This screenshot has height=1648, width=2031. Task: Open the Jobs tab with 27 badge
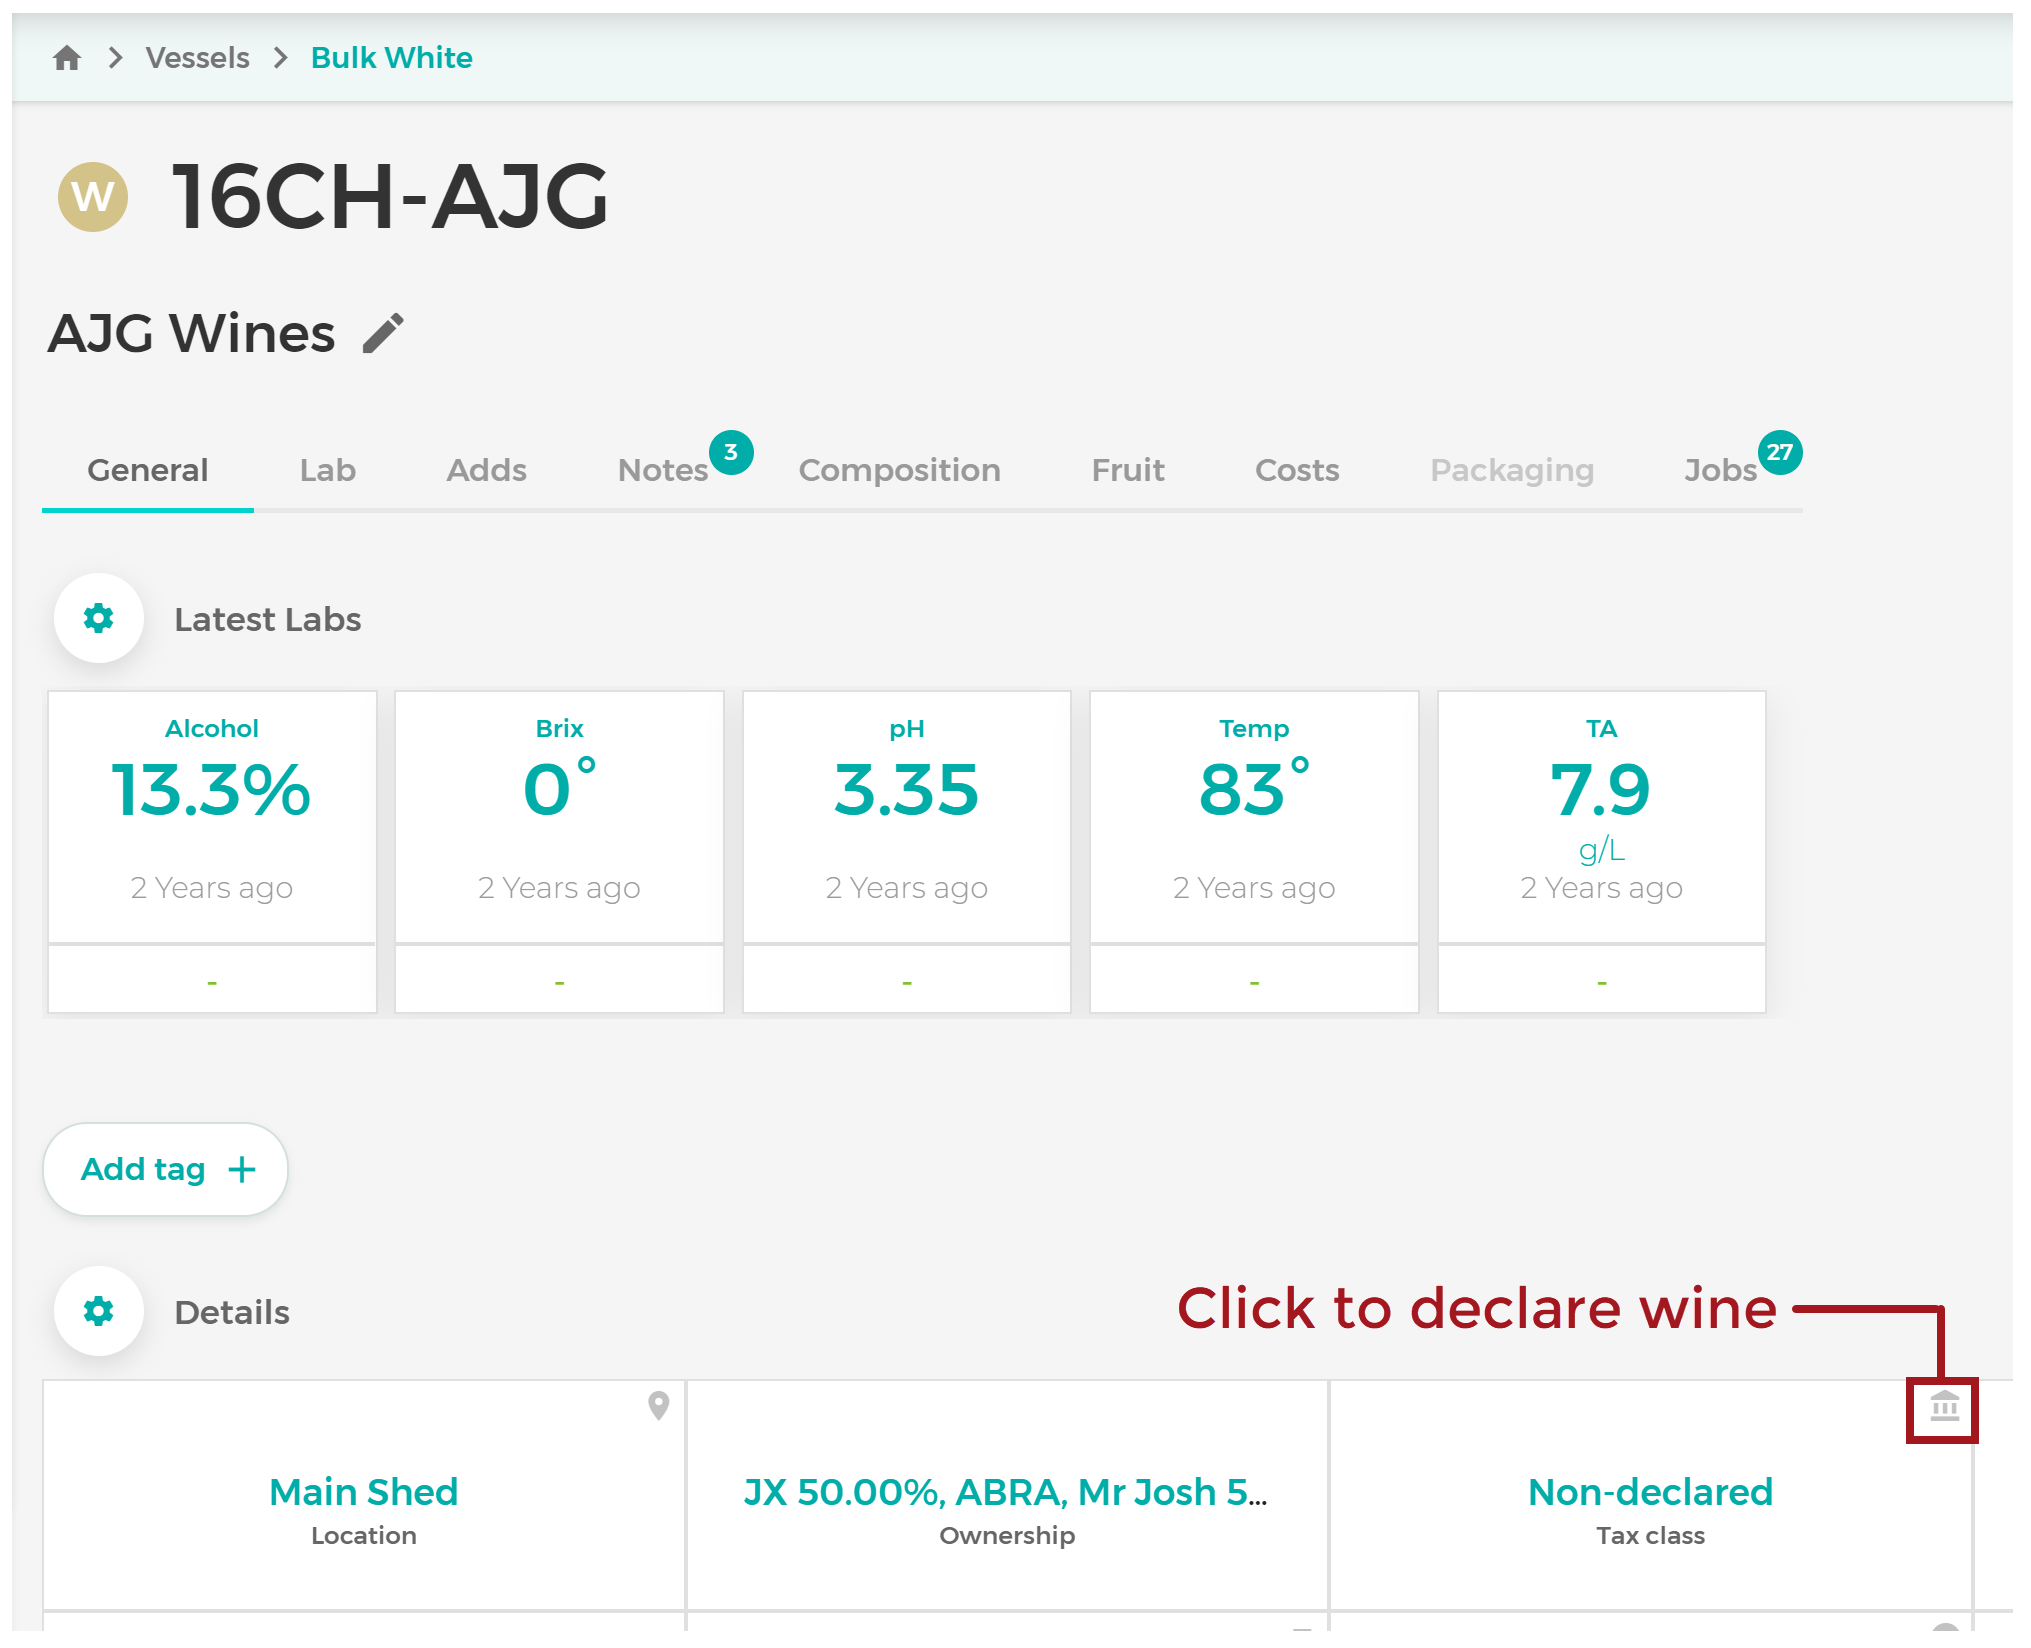(x=1721, y=470)
